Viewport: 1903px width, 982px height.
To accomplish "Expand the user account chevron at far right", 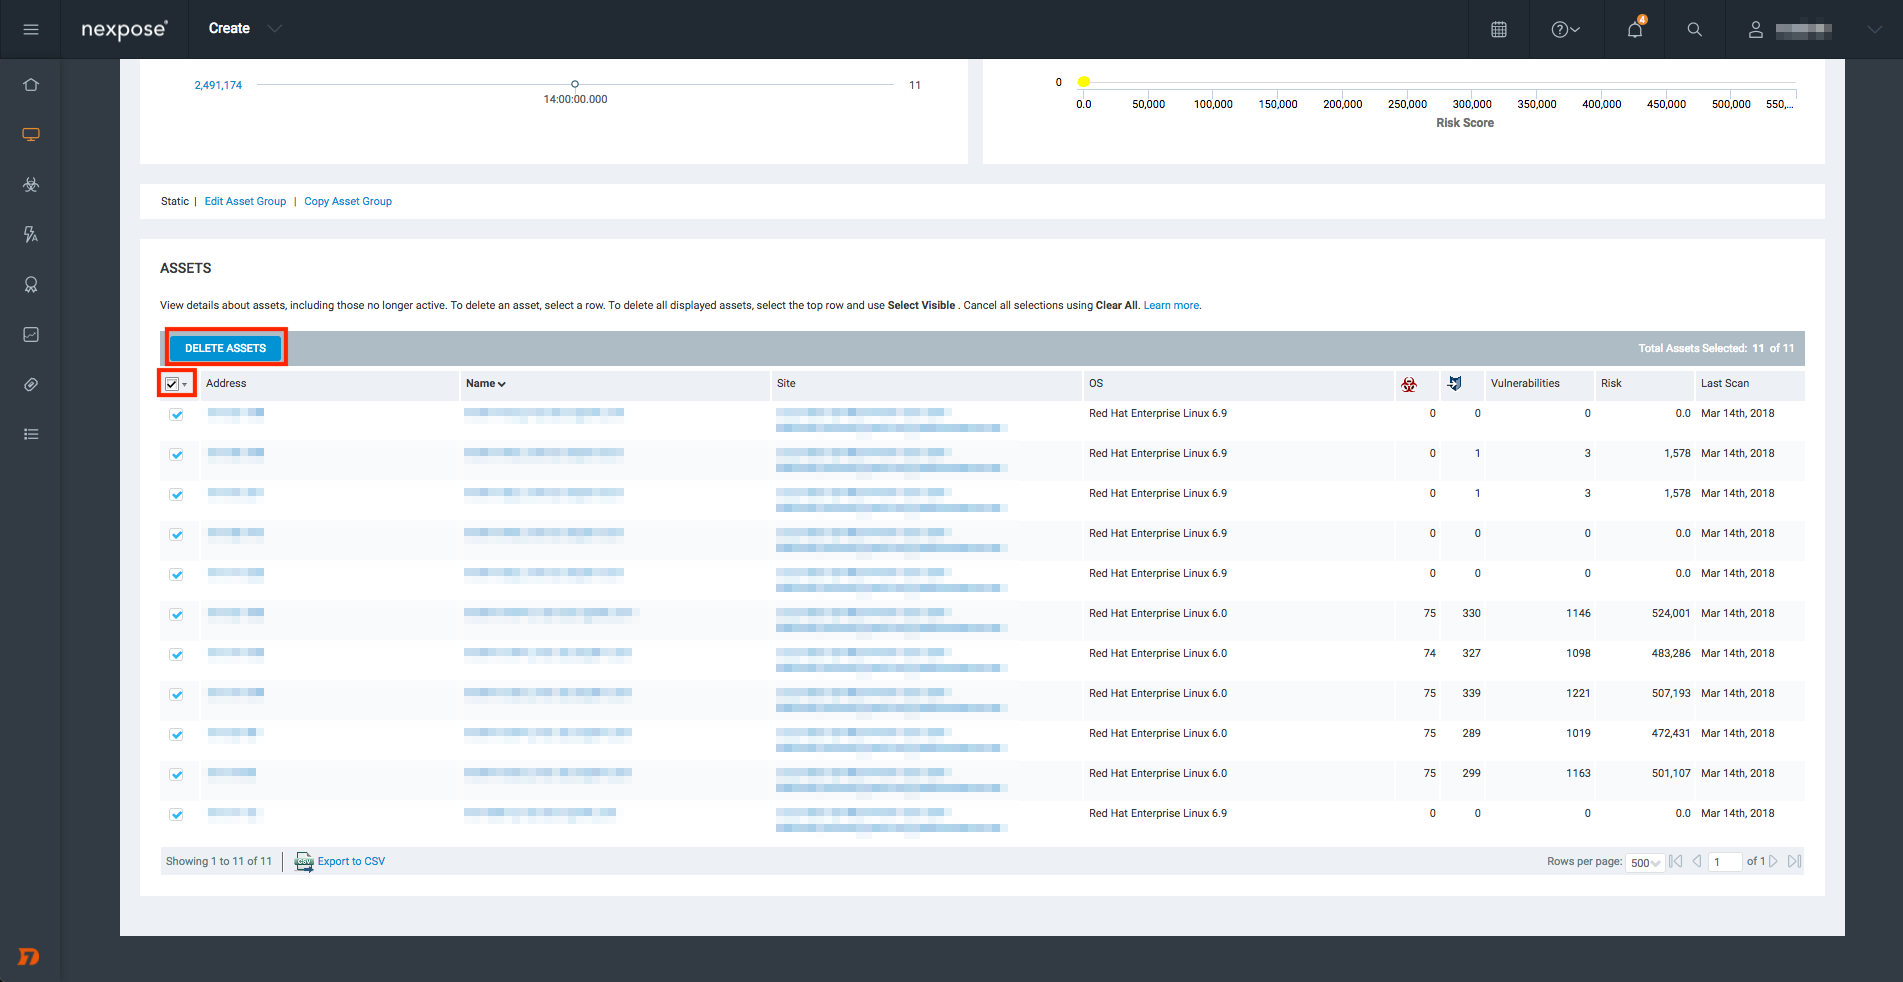I will (1874, 29).
